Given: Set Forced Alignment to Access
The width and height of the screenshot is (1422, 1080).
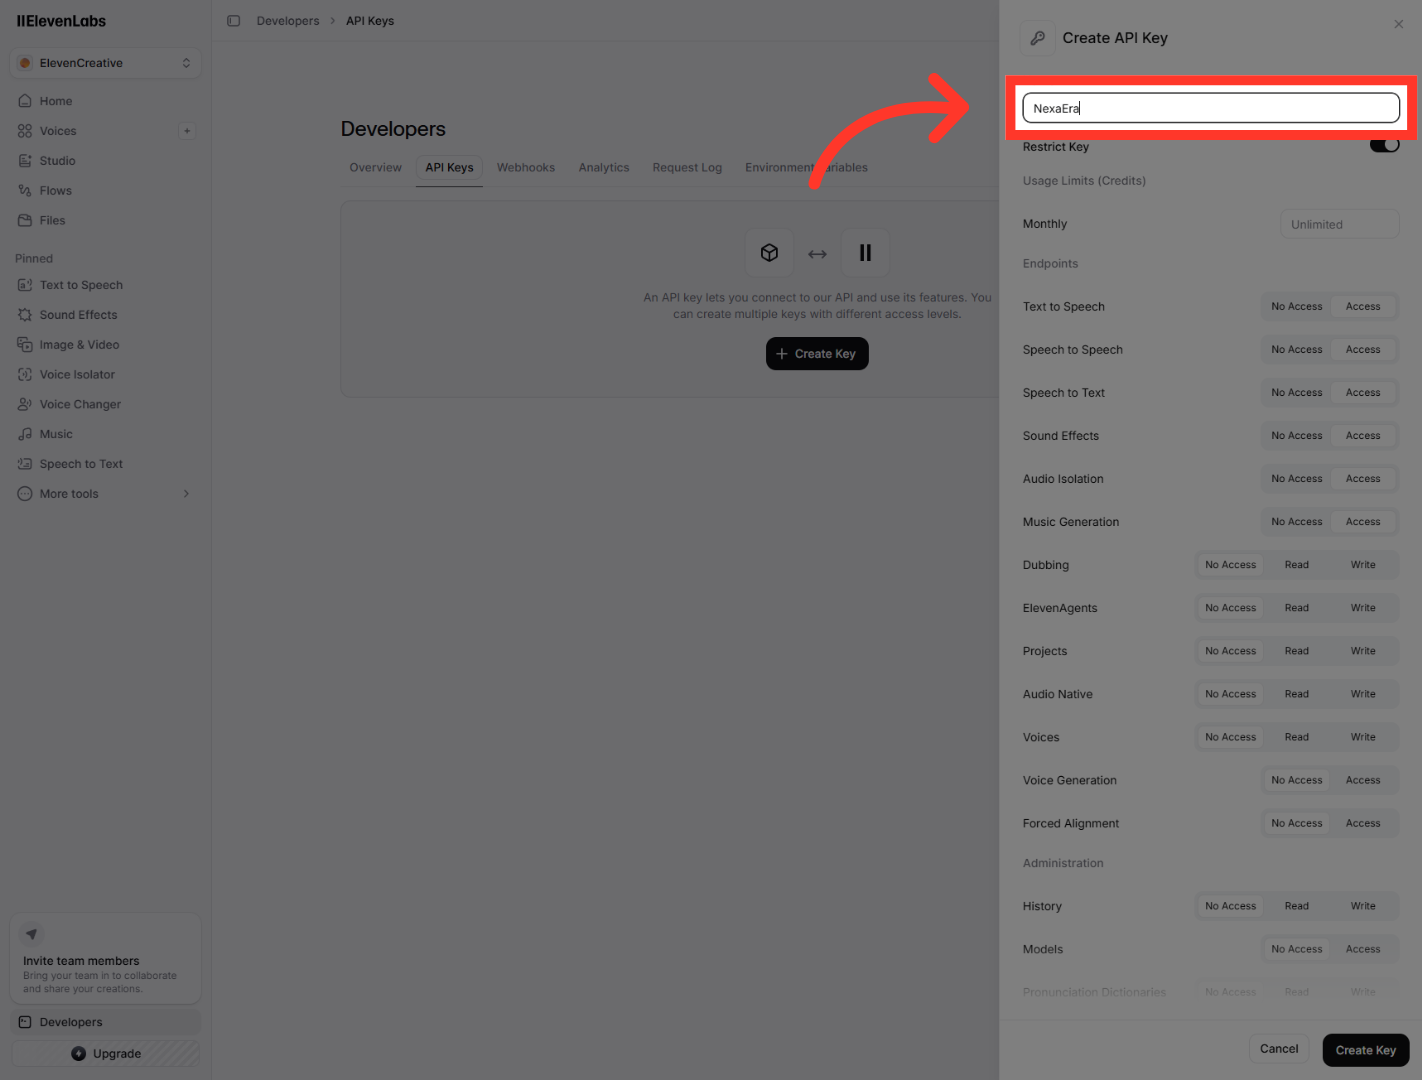Looking at the screenshot, I should [x=1363, y=823].
